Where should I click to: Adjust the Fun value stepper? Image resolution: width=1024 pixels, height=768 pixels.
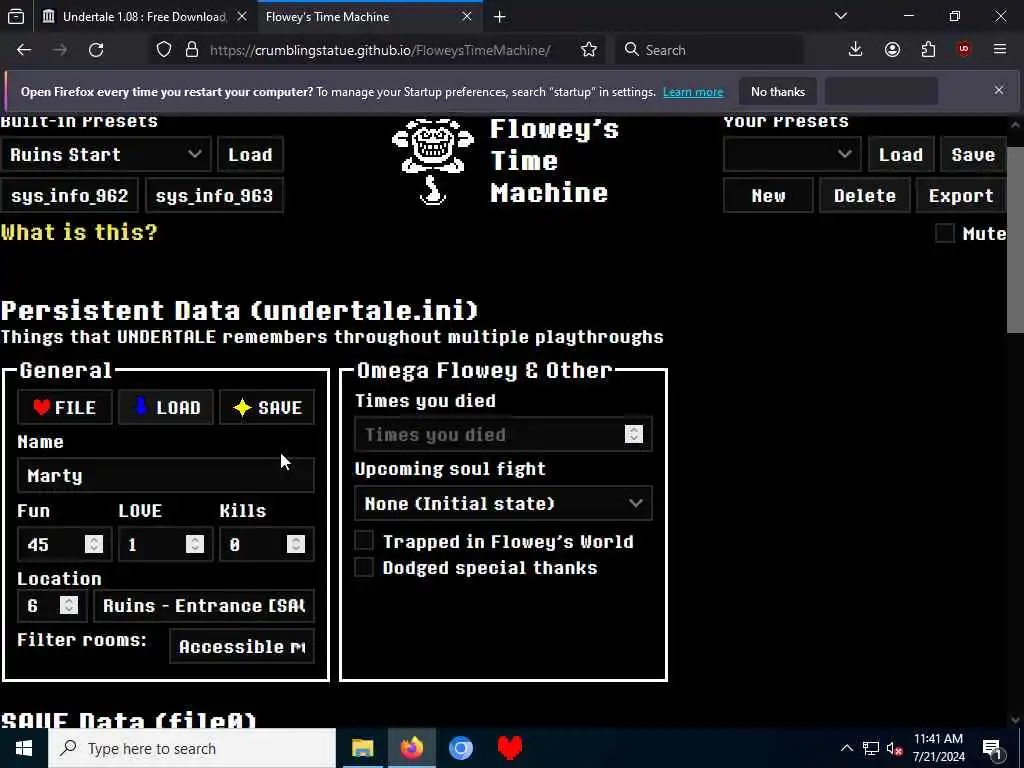(x=94, y=544)
